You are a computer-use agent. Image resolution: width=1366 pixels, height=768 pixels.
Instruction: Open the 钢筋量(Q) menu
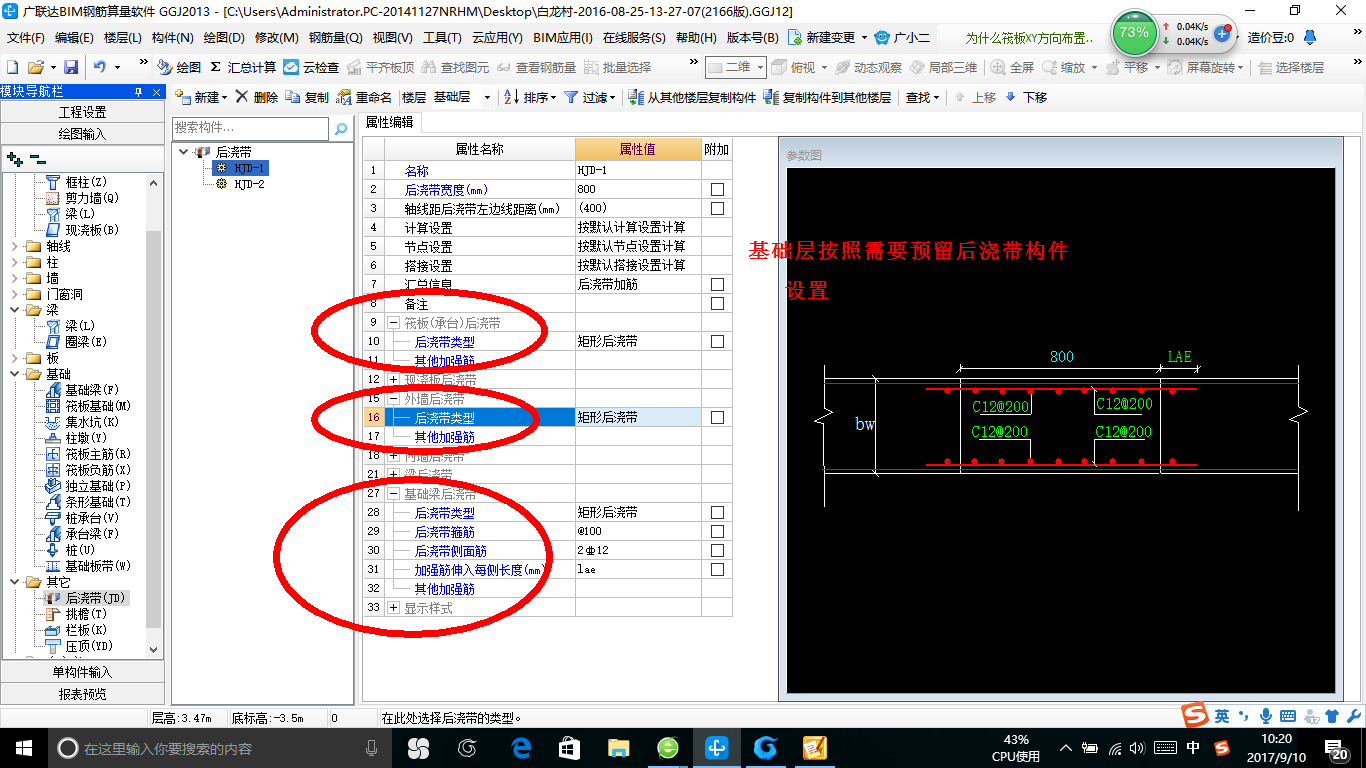pos(336,38)
